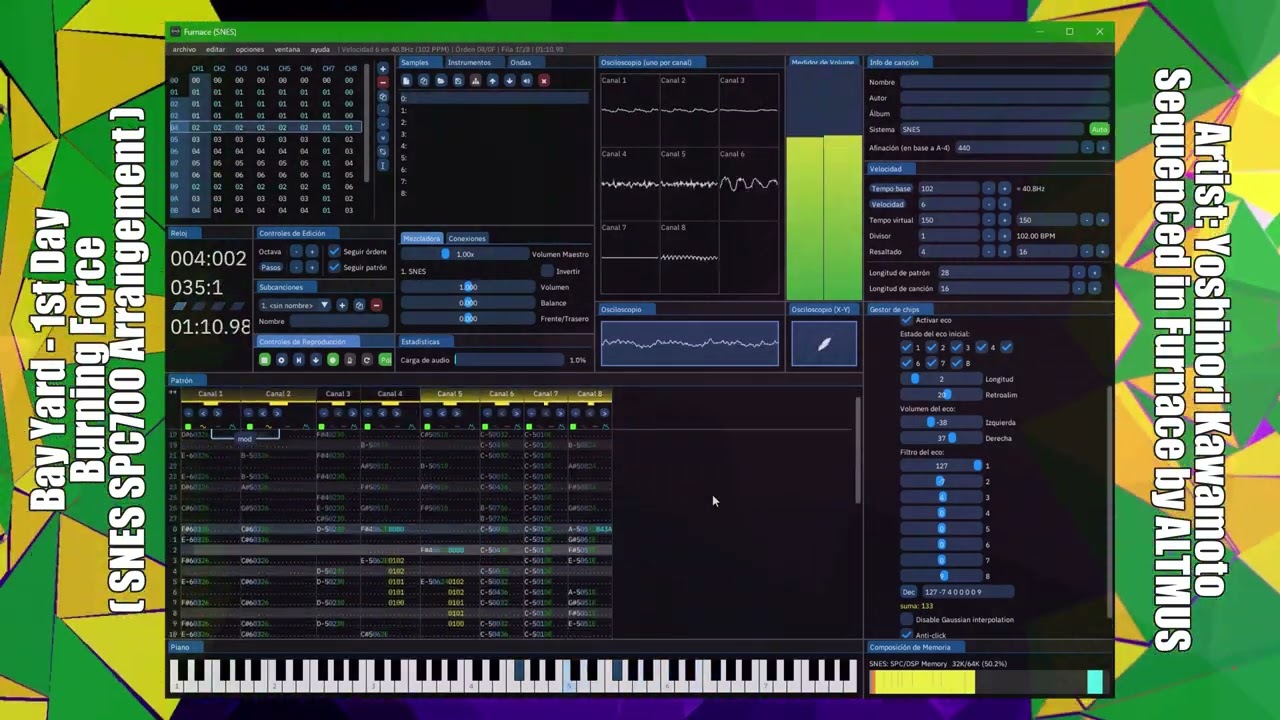Increase Tempo base with plus stepper

(x=1004, y=189)
